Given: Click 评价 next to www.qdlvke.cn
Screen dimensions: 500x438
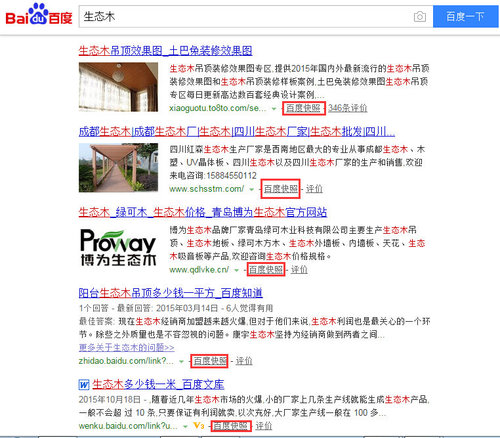Looking at the screenshot, I should (299, 270).
